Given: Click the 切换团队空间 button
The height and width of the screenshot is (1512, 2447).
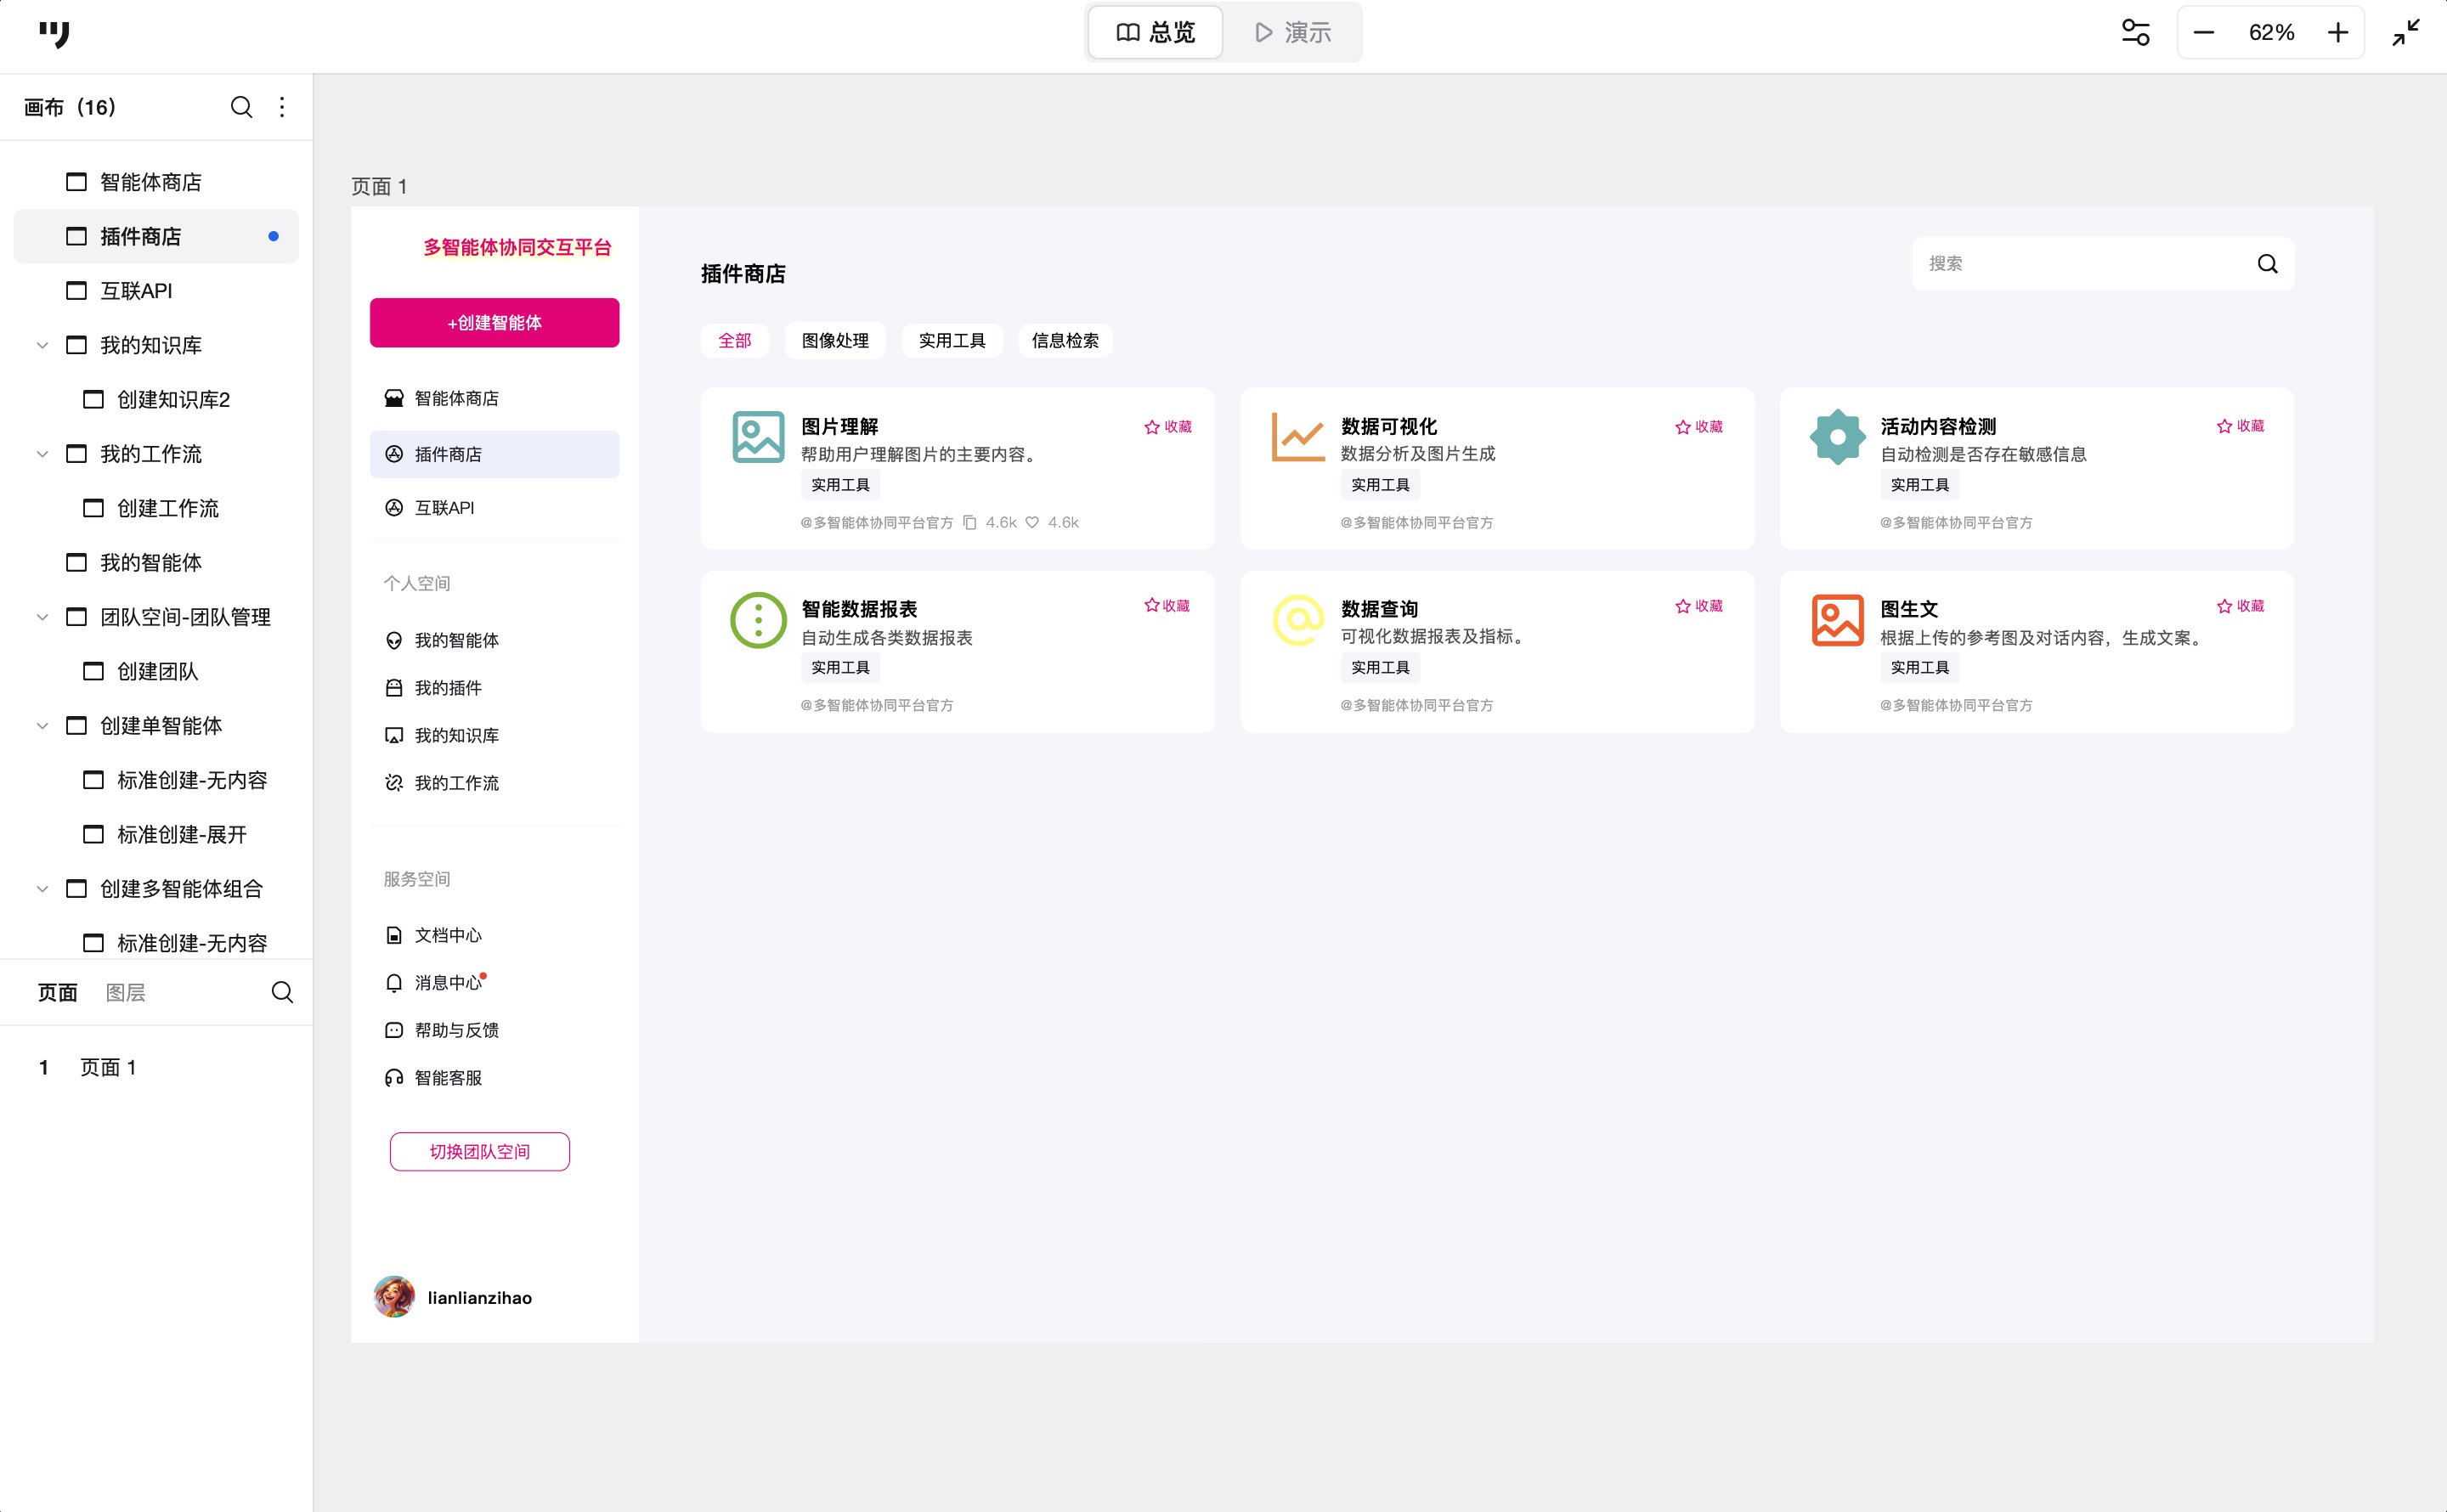Looking at the screenshot, I should [479, 1152].
